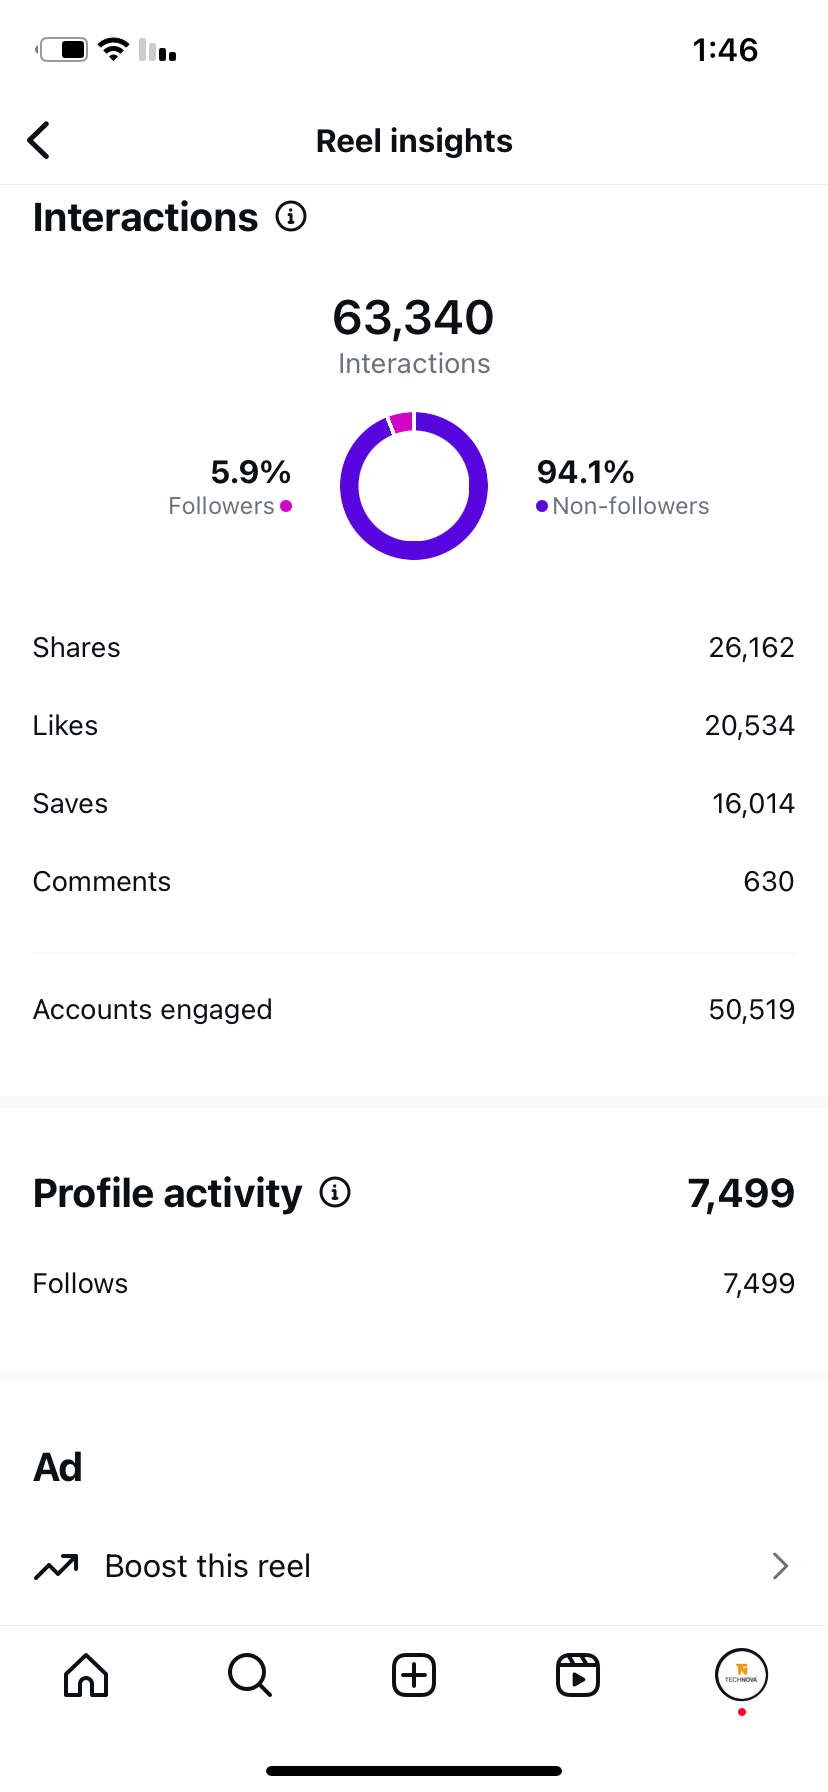Viewport: 828px width, 1792px height.
Task: Tap the Comments count row
Action: pyautogui.click(x=414, y=882)
